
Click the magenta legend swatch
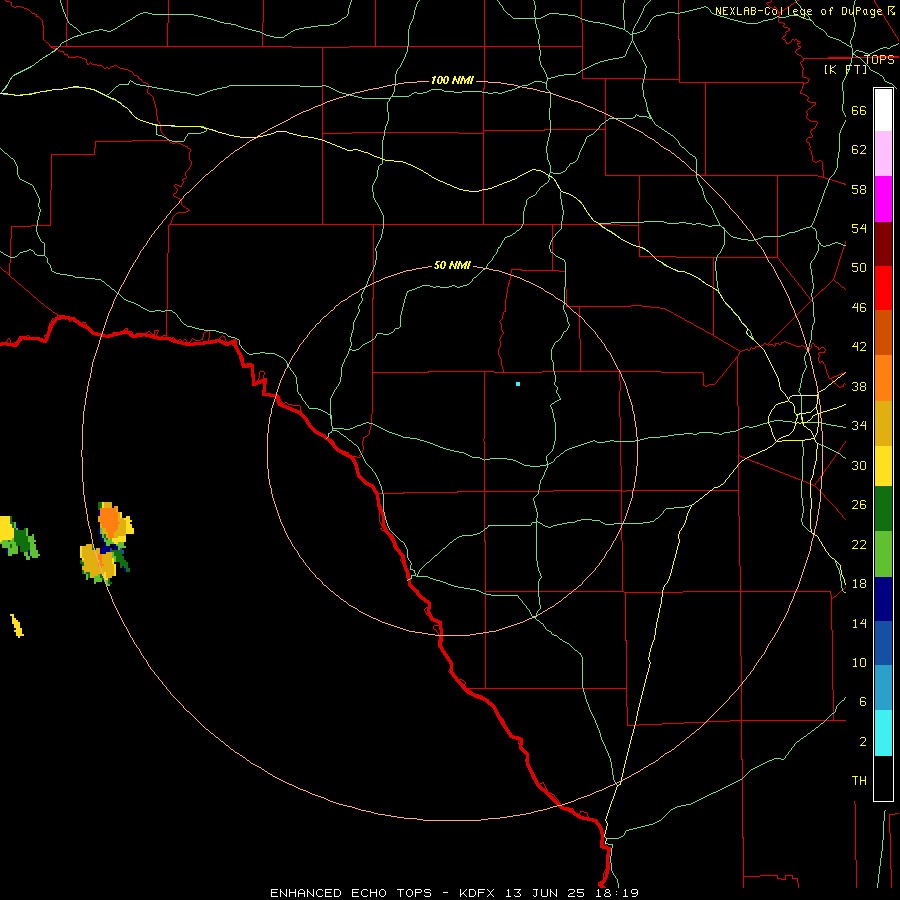pos(883,199)
